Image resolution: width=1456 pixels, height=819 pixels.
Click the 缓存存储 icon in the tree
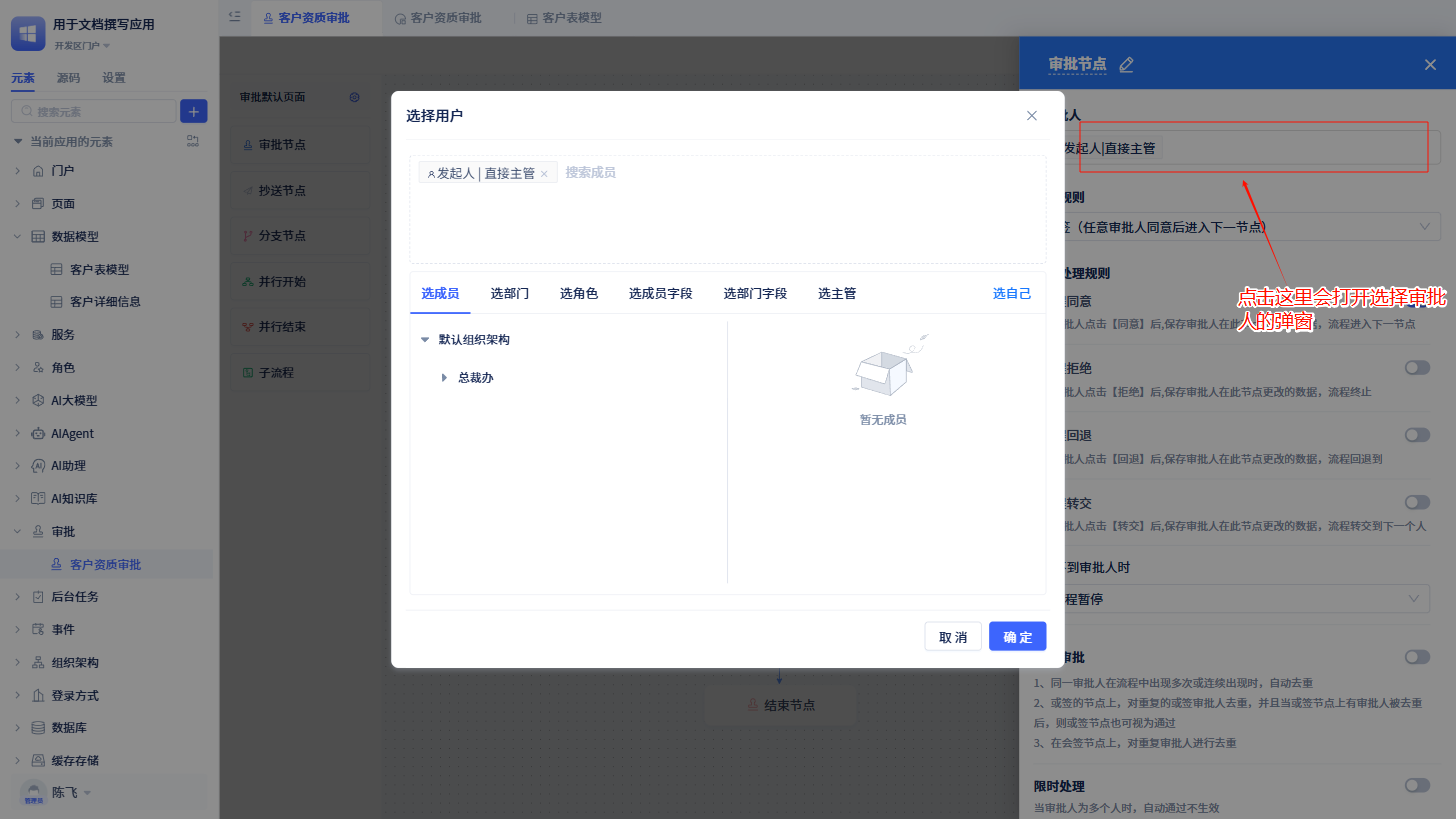pyautogui.click(x=38, y=760)
